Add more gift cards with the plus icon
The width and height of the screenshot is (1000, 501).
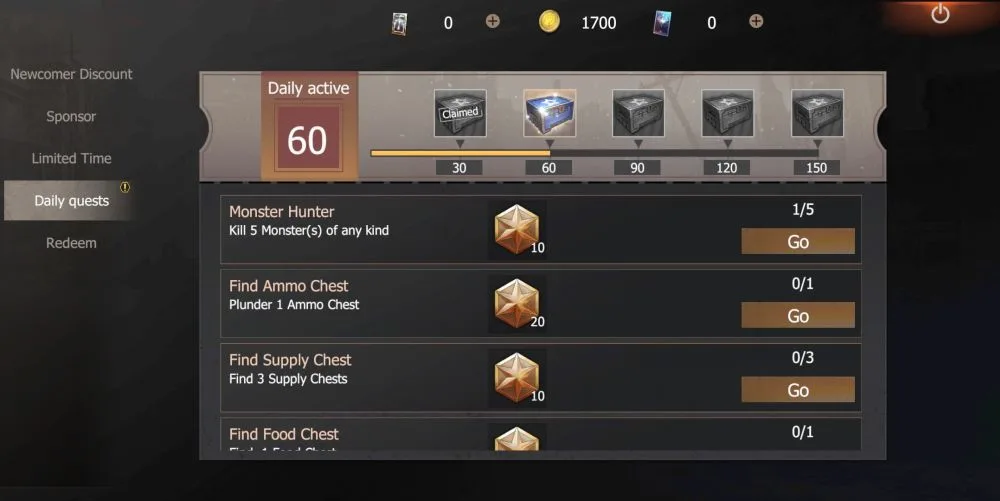tap(492, 22)
